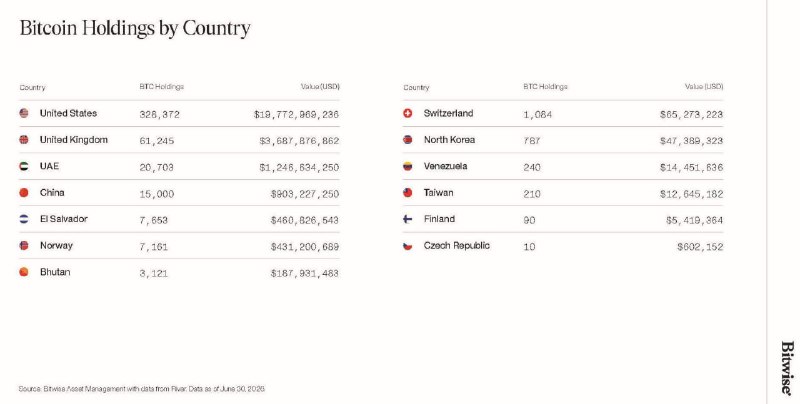Screen dimensions: 800x404
Task: Select the Norway country name
Action: tap(57, 245)
